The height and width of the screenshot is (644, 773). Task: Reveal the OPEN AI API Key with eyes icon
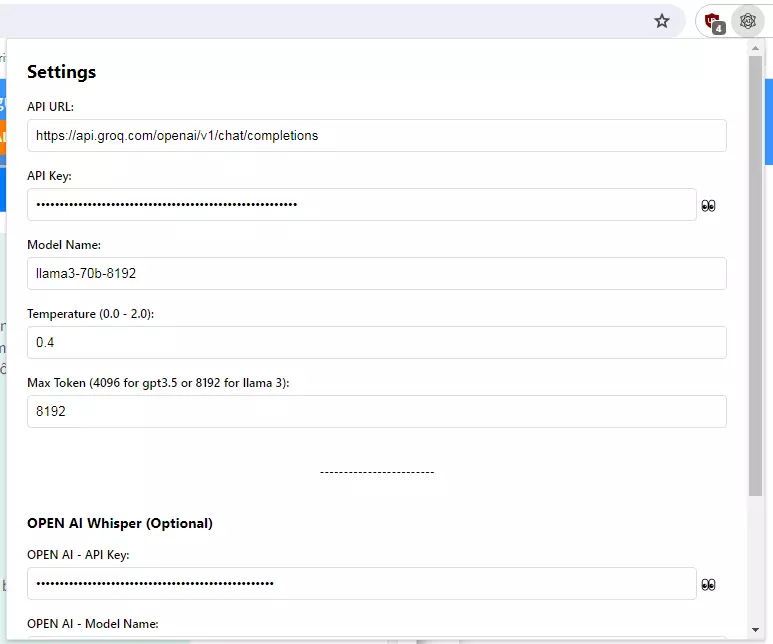pos(708,584)
